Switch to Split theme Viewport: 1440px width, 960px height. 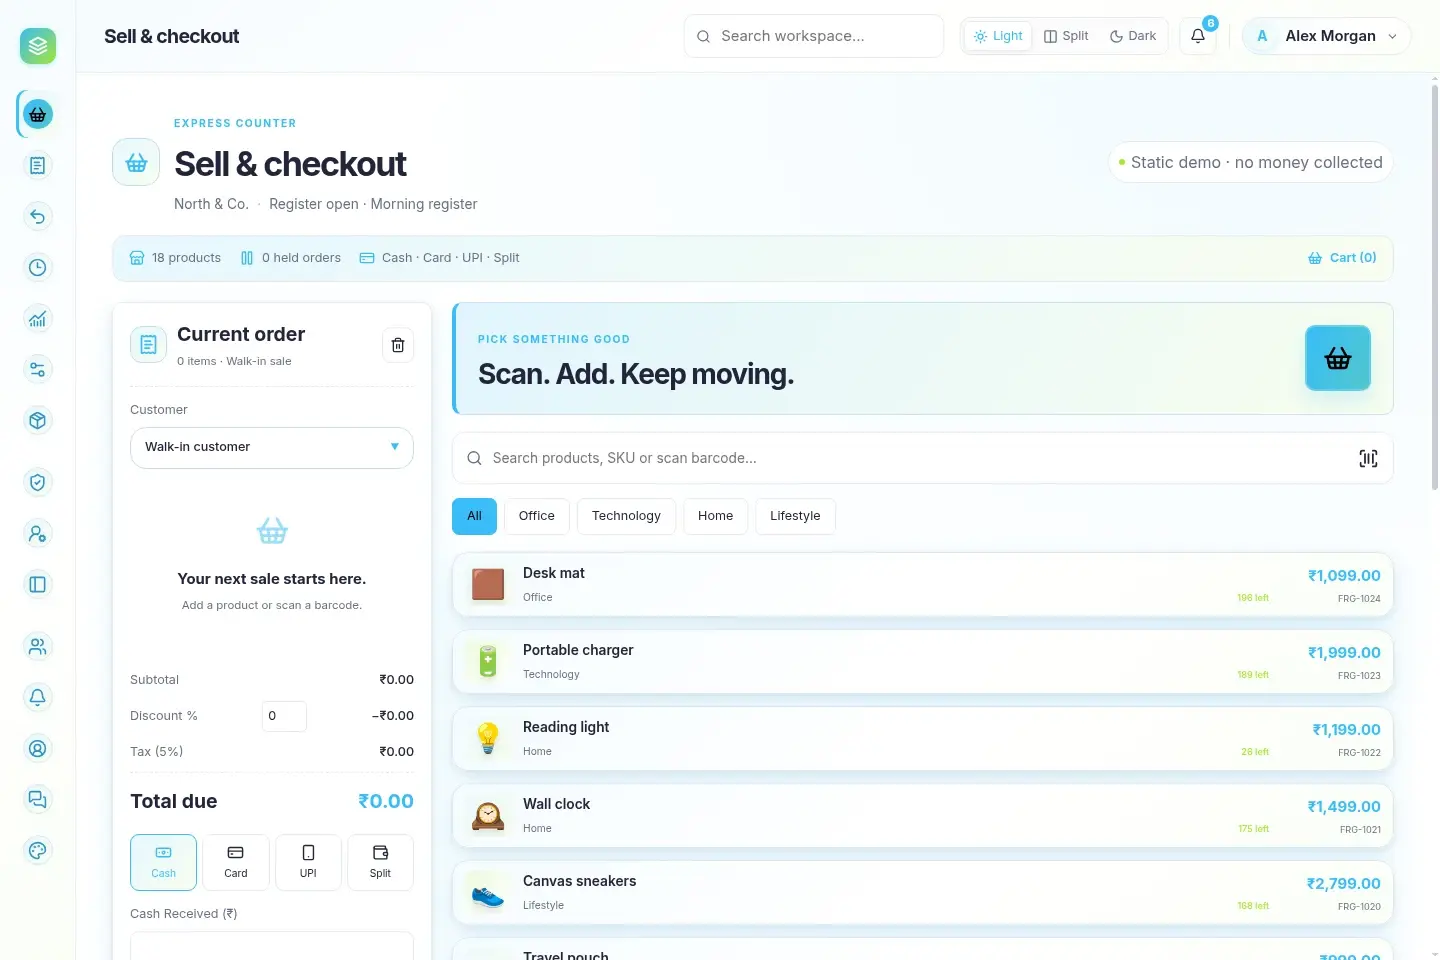(x=1066, y=36)
